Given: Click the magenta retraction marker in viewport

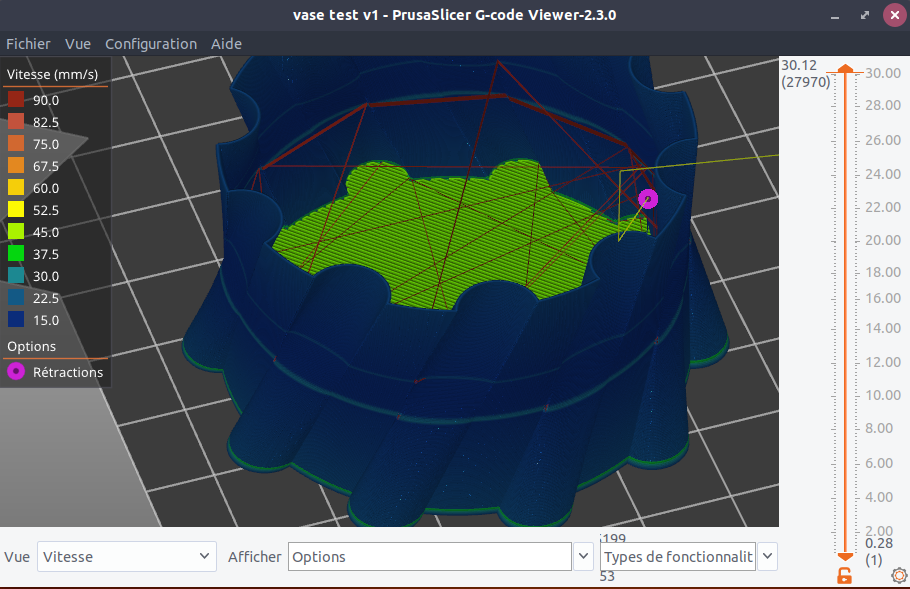Looking at the screenshot, I should [648, 199].
